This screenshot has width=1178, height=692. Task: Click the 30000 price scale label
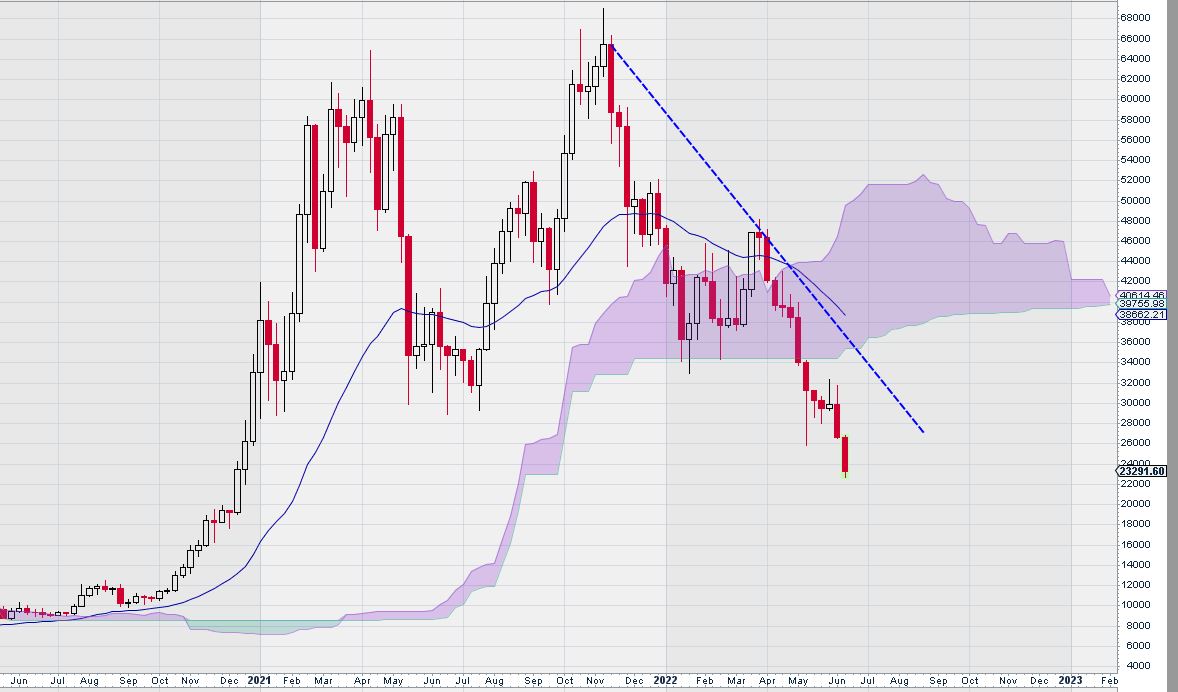tap(1134, 402)
